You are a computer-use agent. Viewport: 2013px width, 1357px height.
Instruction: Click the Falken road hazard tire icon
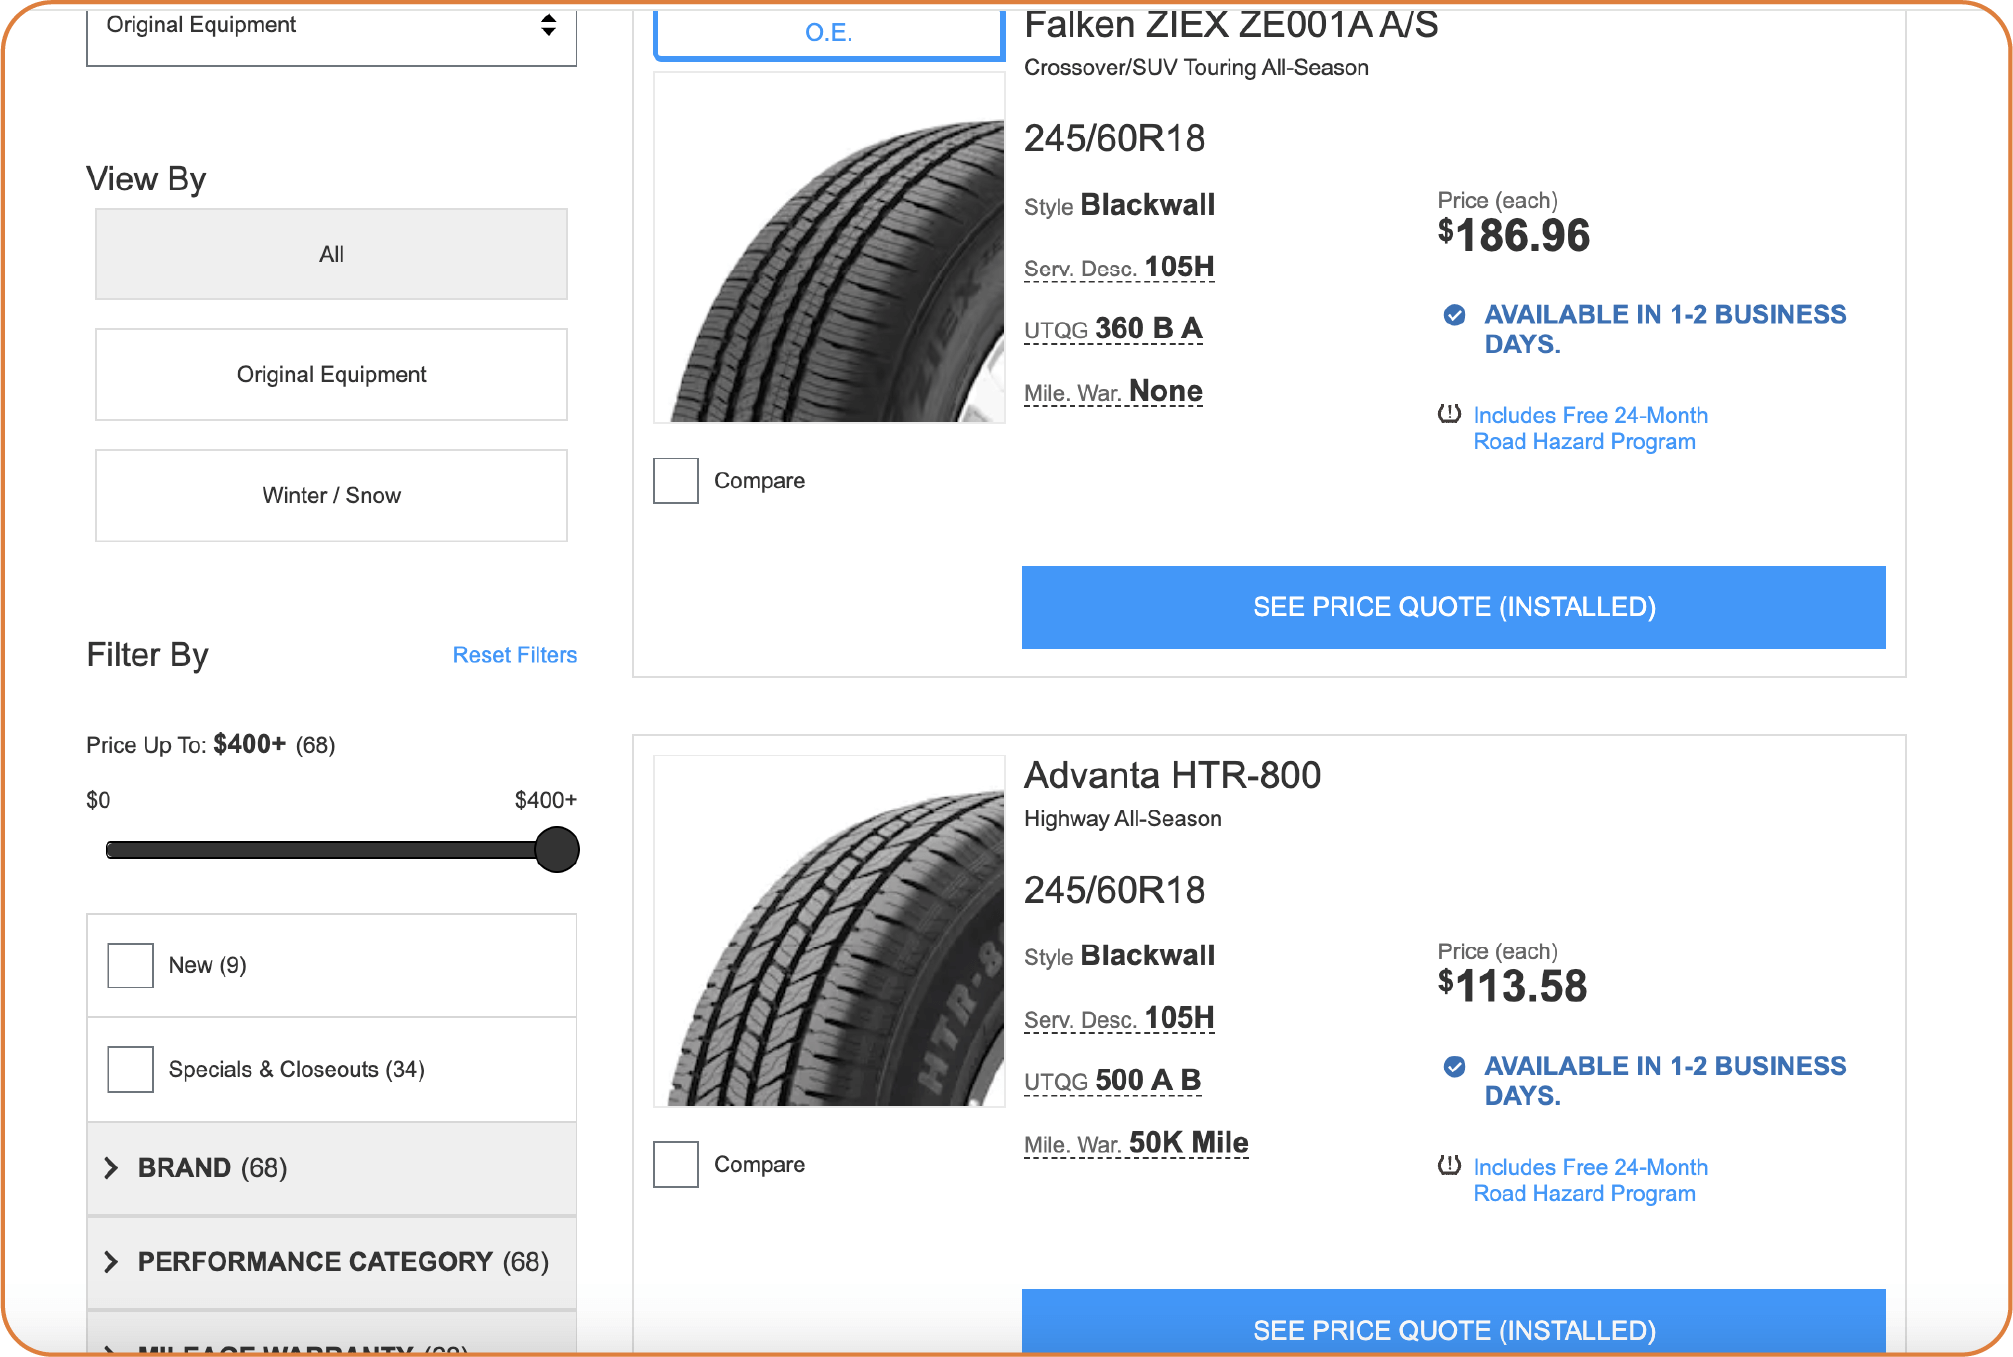pyautogui.click(x=1449, y=413)
